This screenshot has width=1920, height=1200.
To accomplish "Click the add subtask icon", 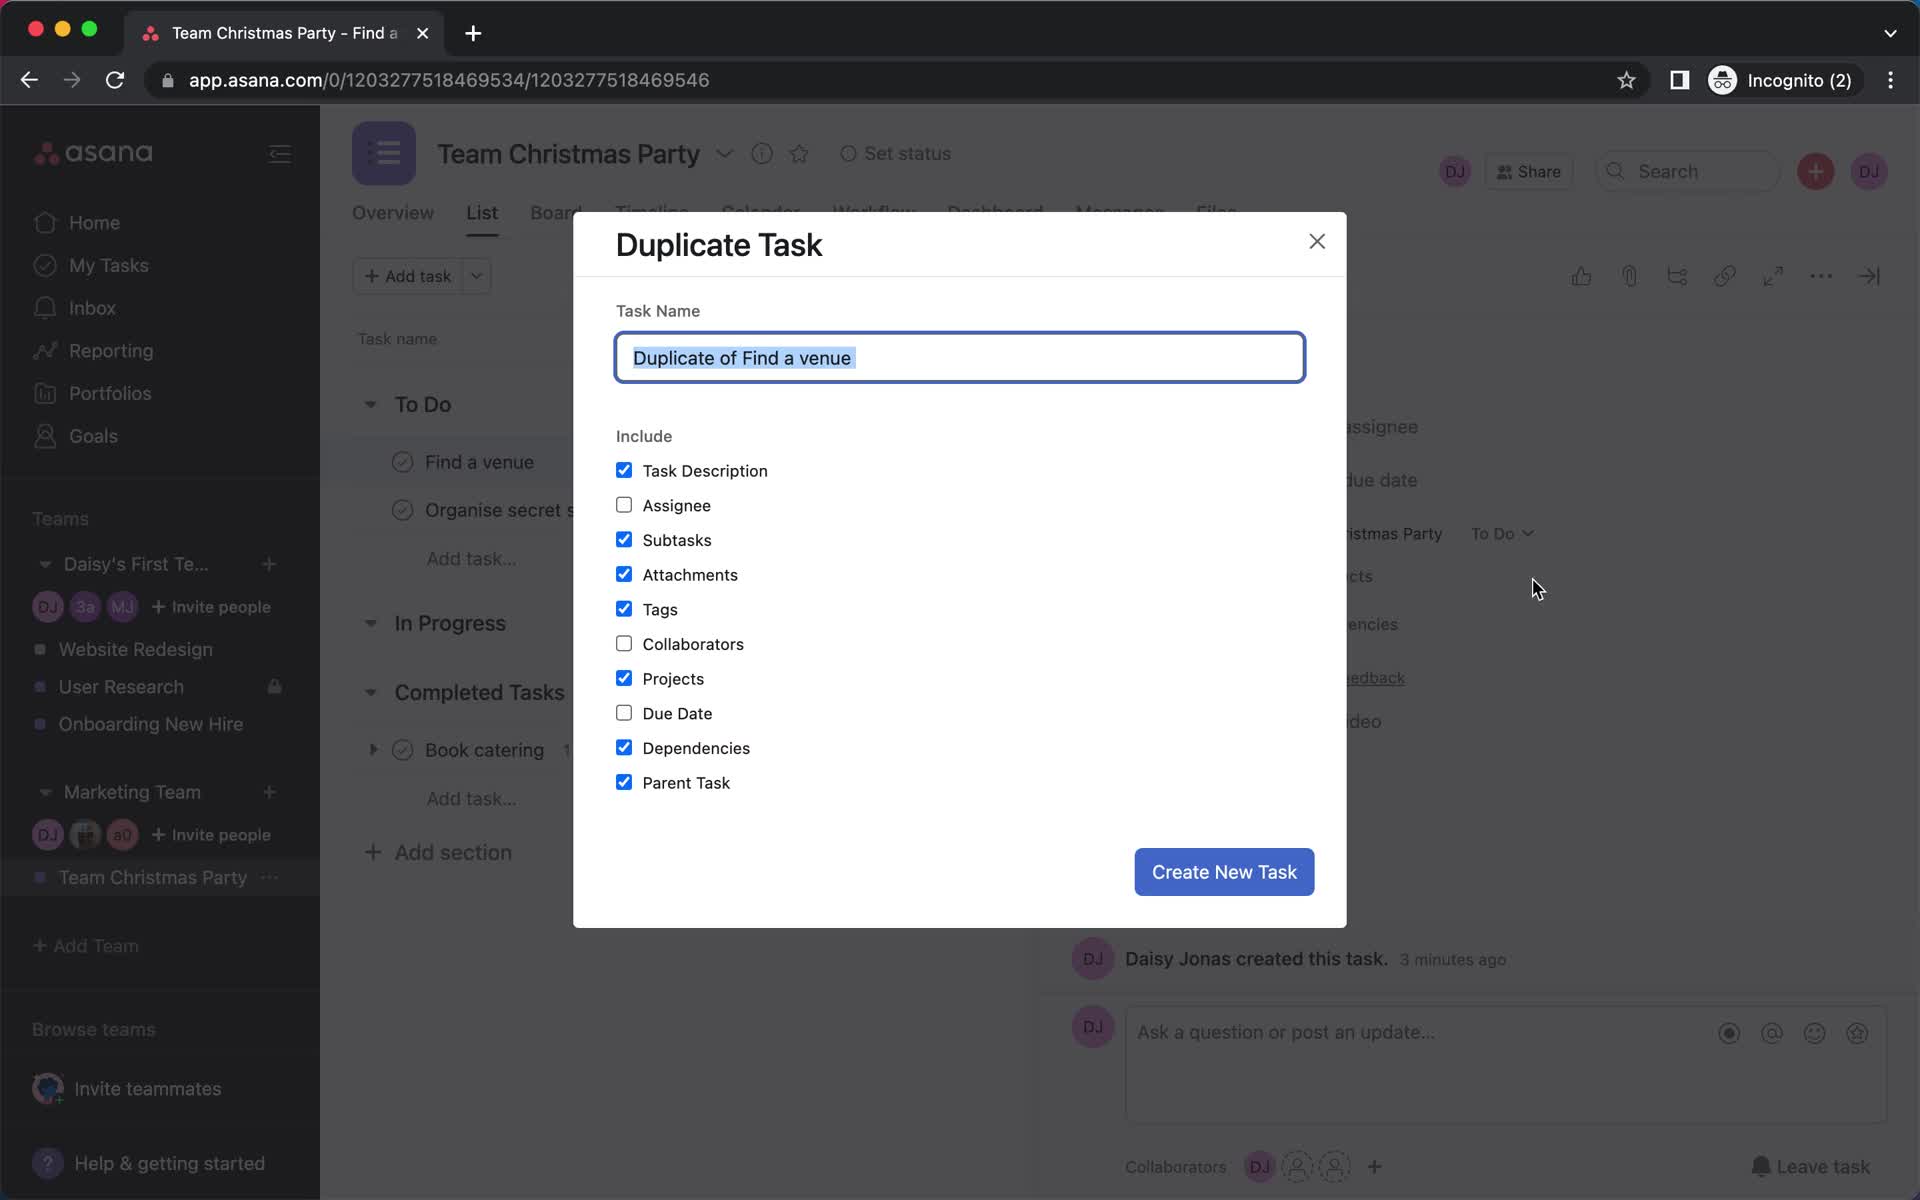I will pos(1677,276).
